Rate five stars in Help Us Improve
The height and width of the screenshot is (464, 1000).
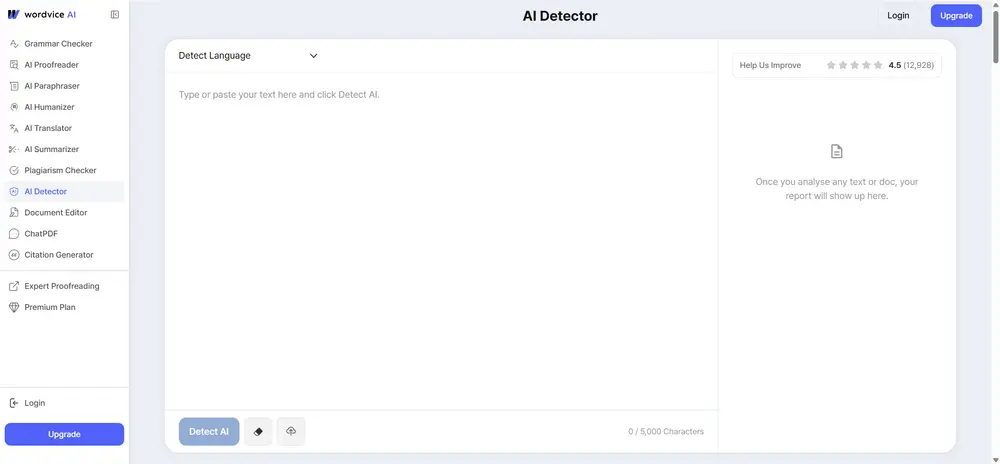pos(878,65)
